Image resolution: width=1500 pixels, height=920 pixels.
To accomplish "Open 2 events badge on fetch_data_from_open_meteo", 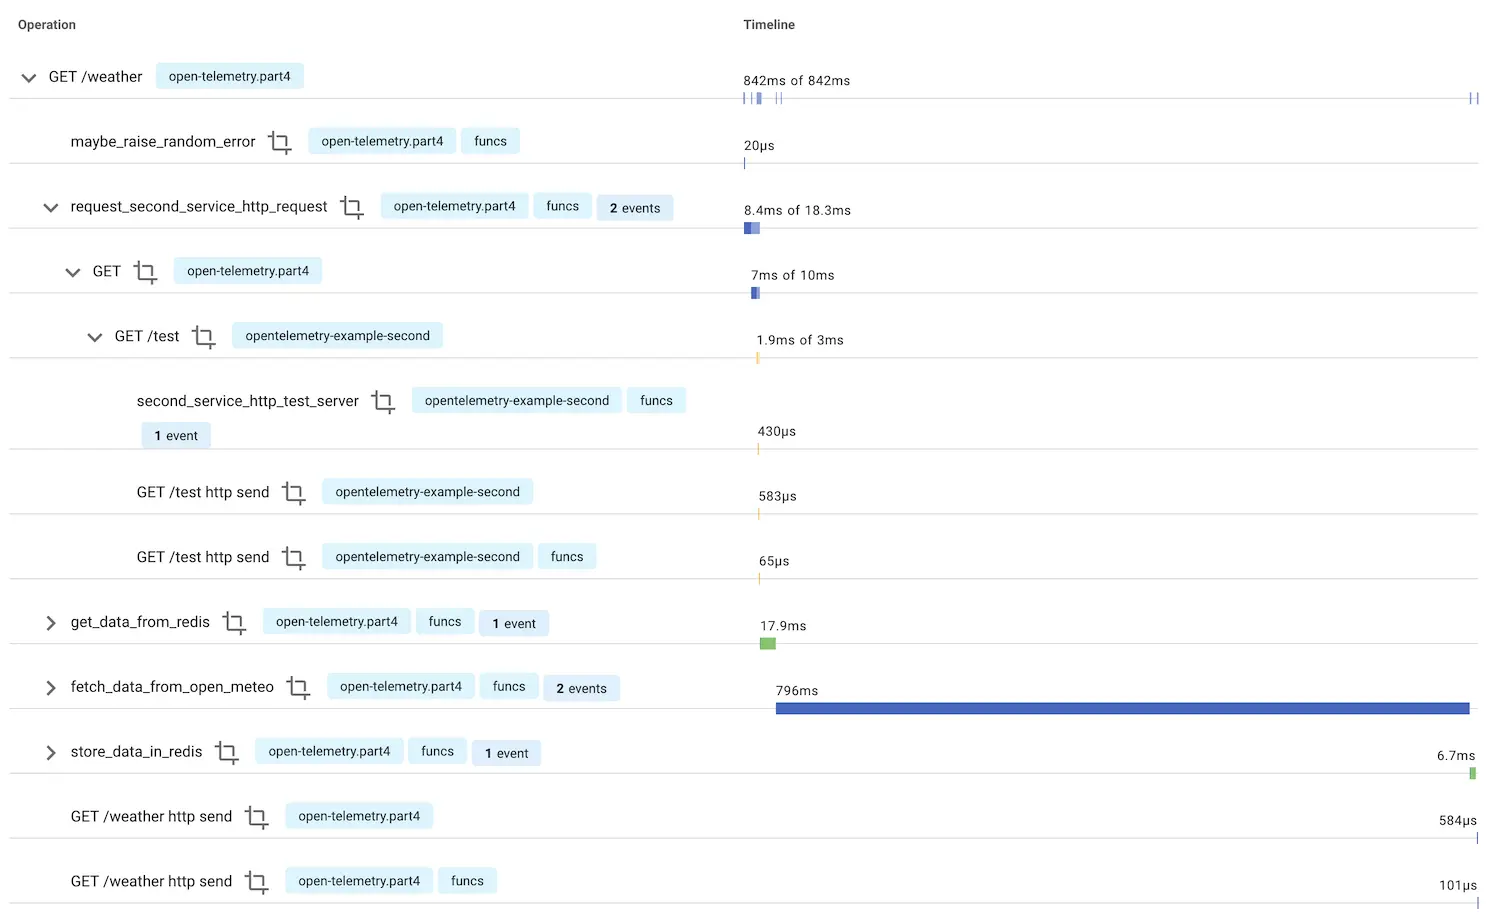I will pos(581,688).
